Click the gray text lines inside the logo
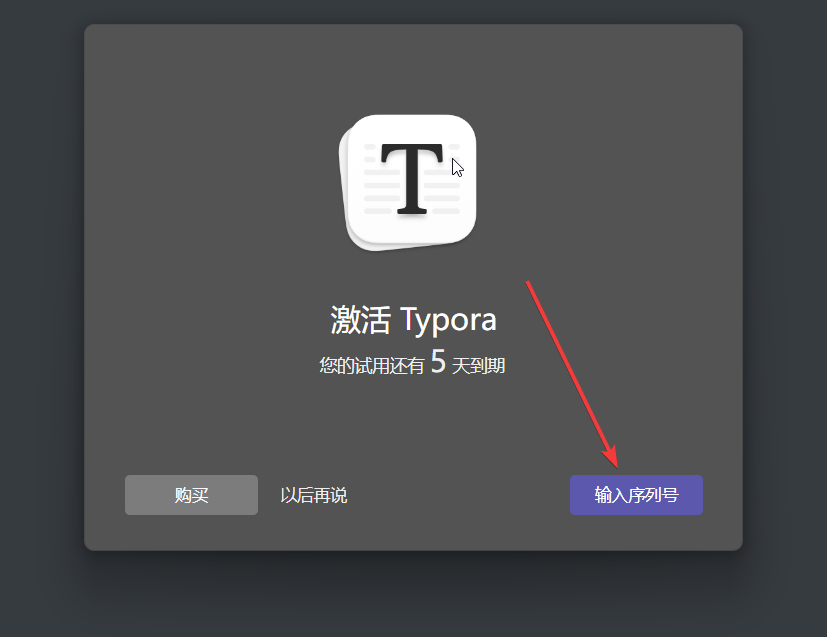 tap(444, 198)
